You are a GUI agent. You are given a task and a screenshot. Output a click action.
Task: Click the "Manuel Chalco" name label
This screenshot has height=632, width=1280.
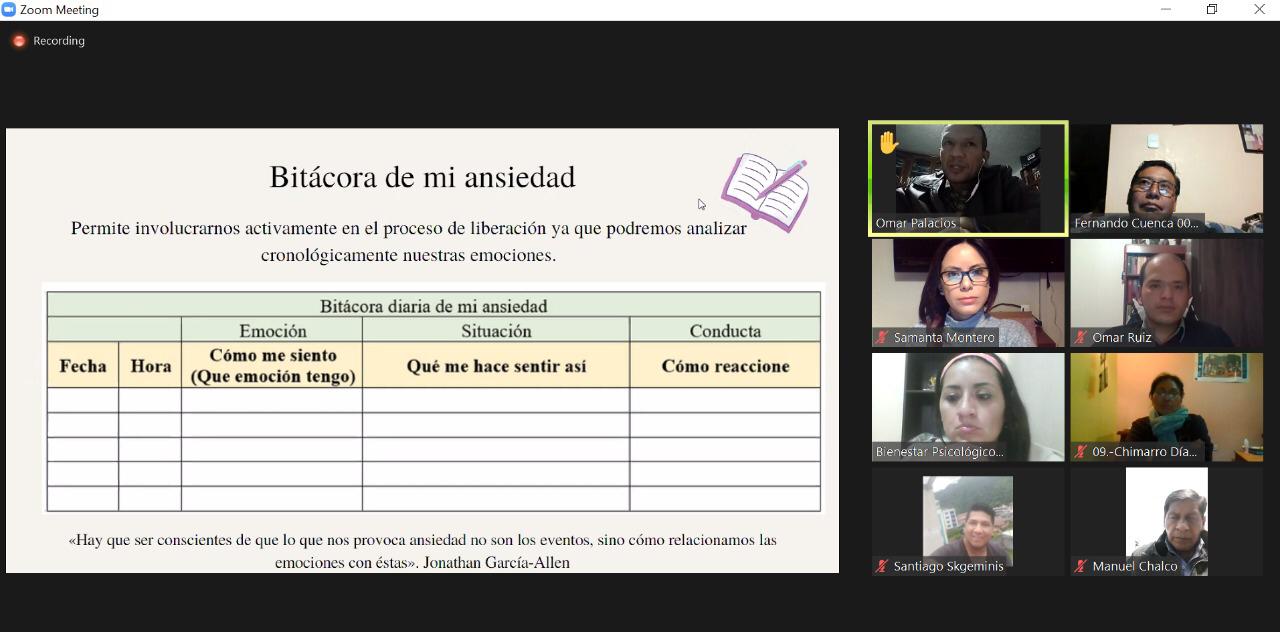(x=1135, y=566)
